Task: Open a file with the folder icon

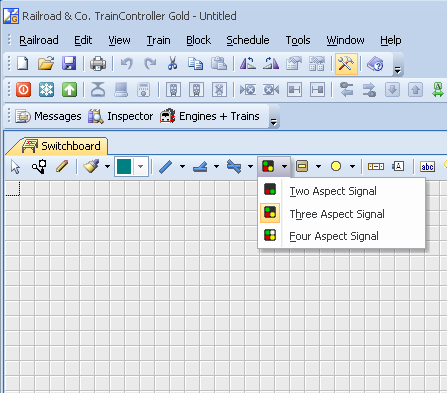Action: tap(46, 63)
